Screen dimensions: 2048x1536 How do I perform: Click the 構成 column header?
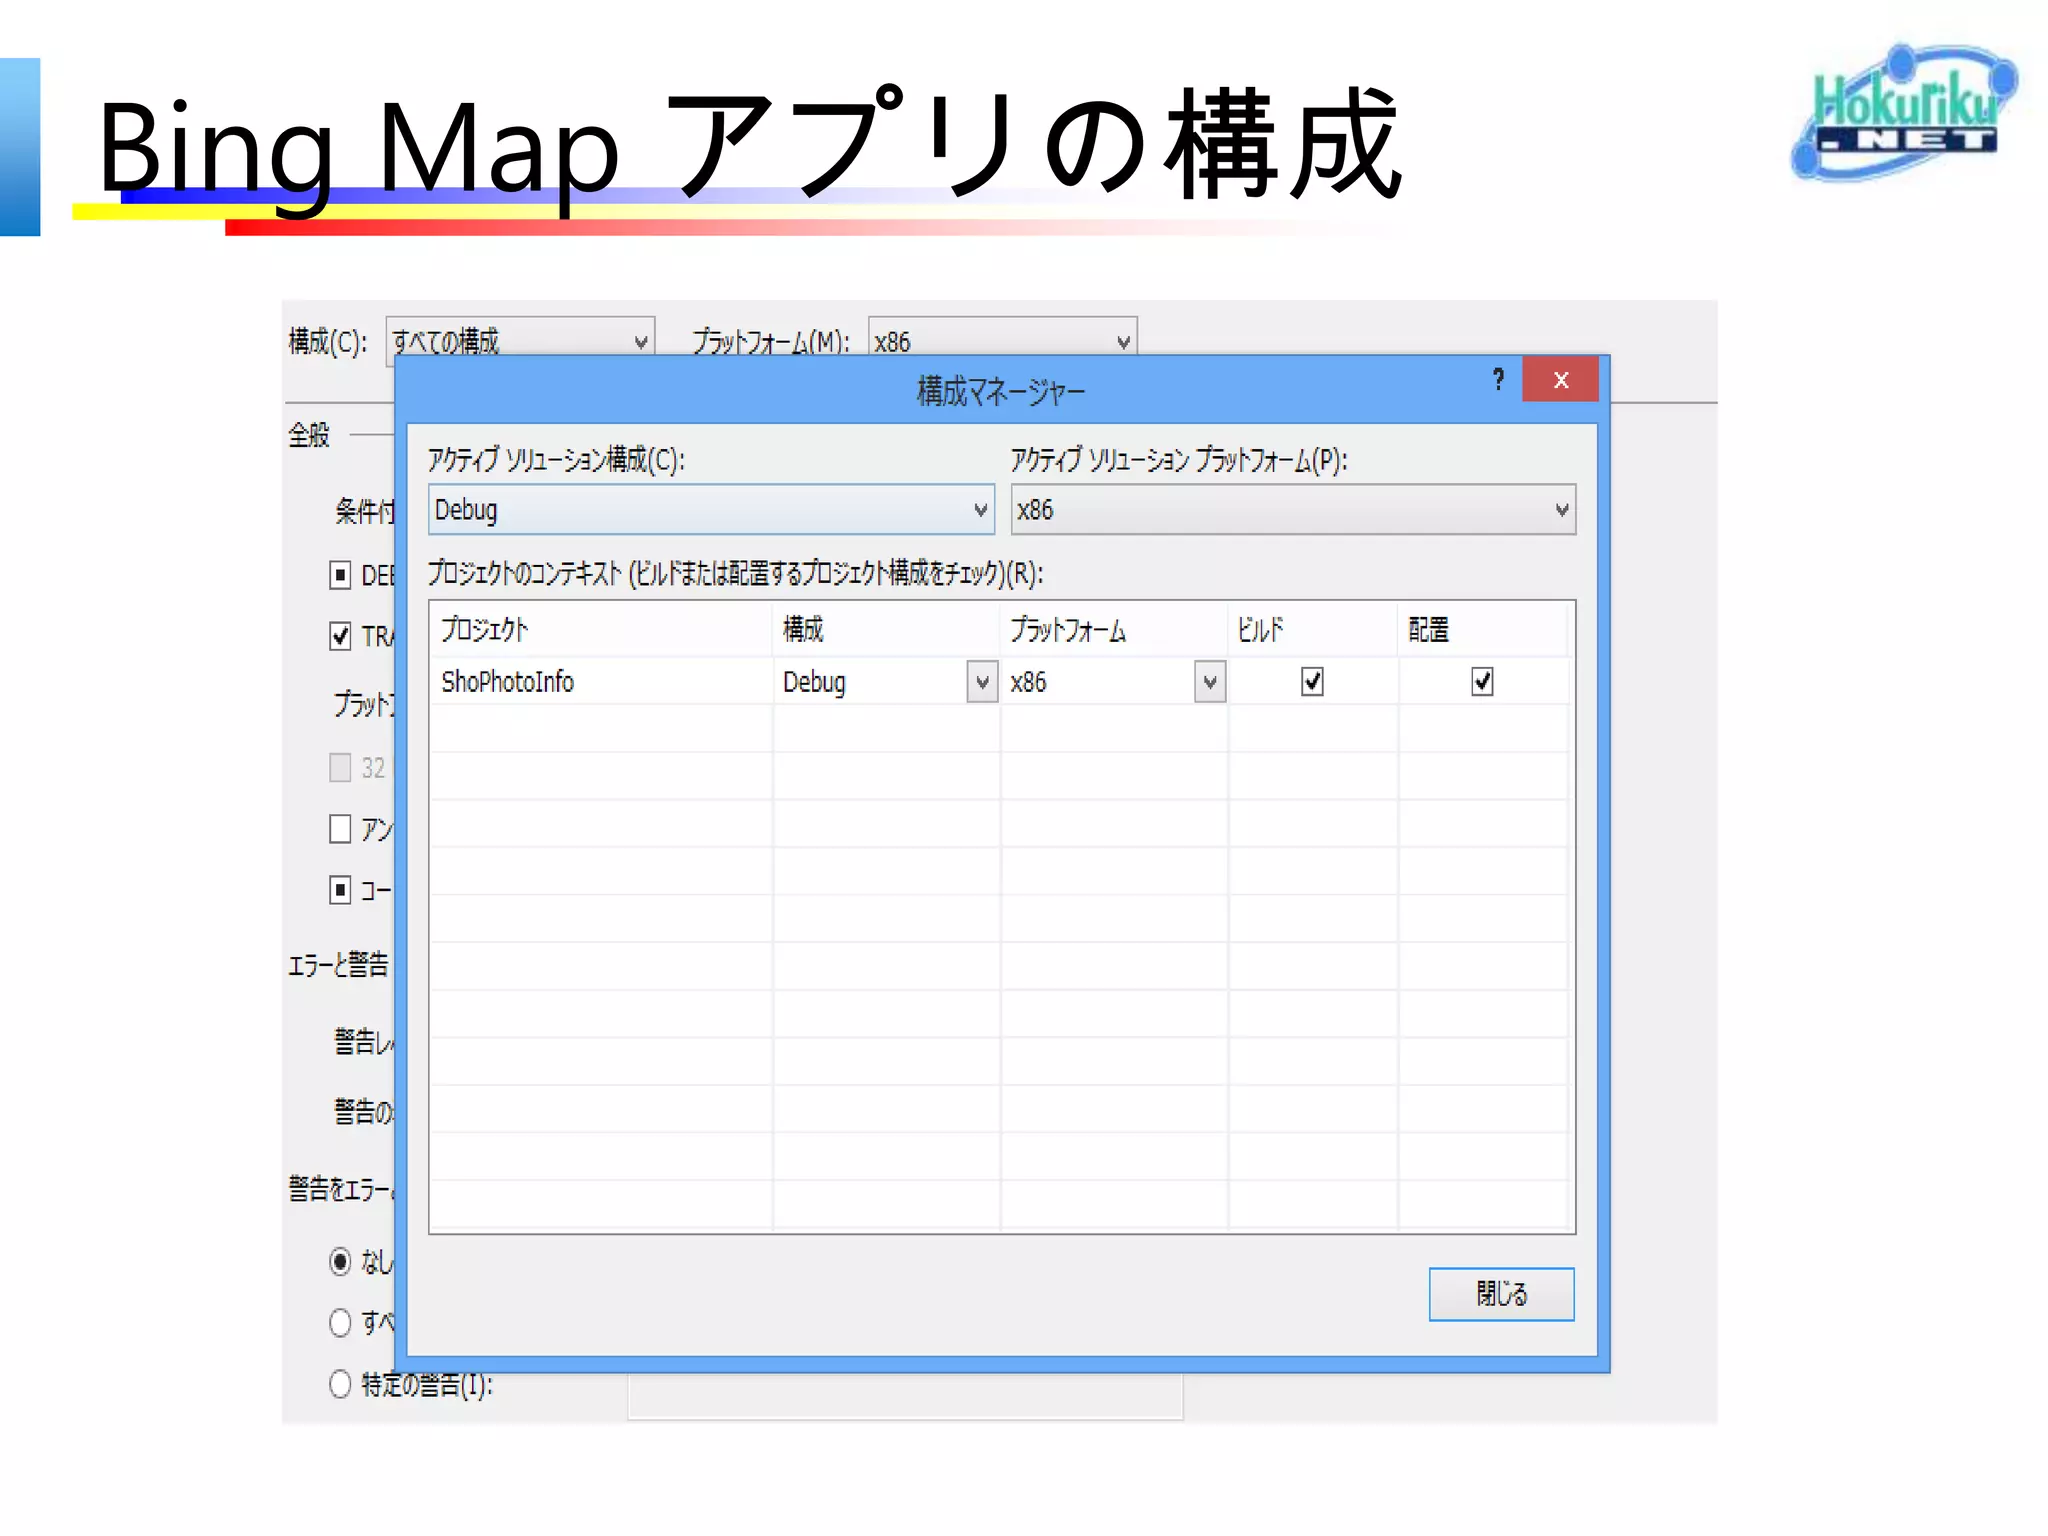click(x=886, y=630)
